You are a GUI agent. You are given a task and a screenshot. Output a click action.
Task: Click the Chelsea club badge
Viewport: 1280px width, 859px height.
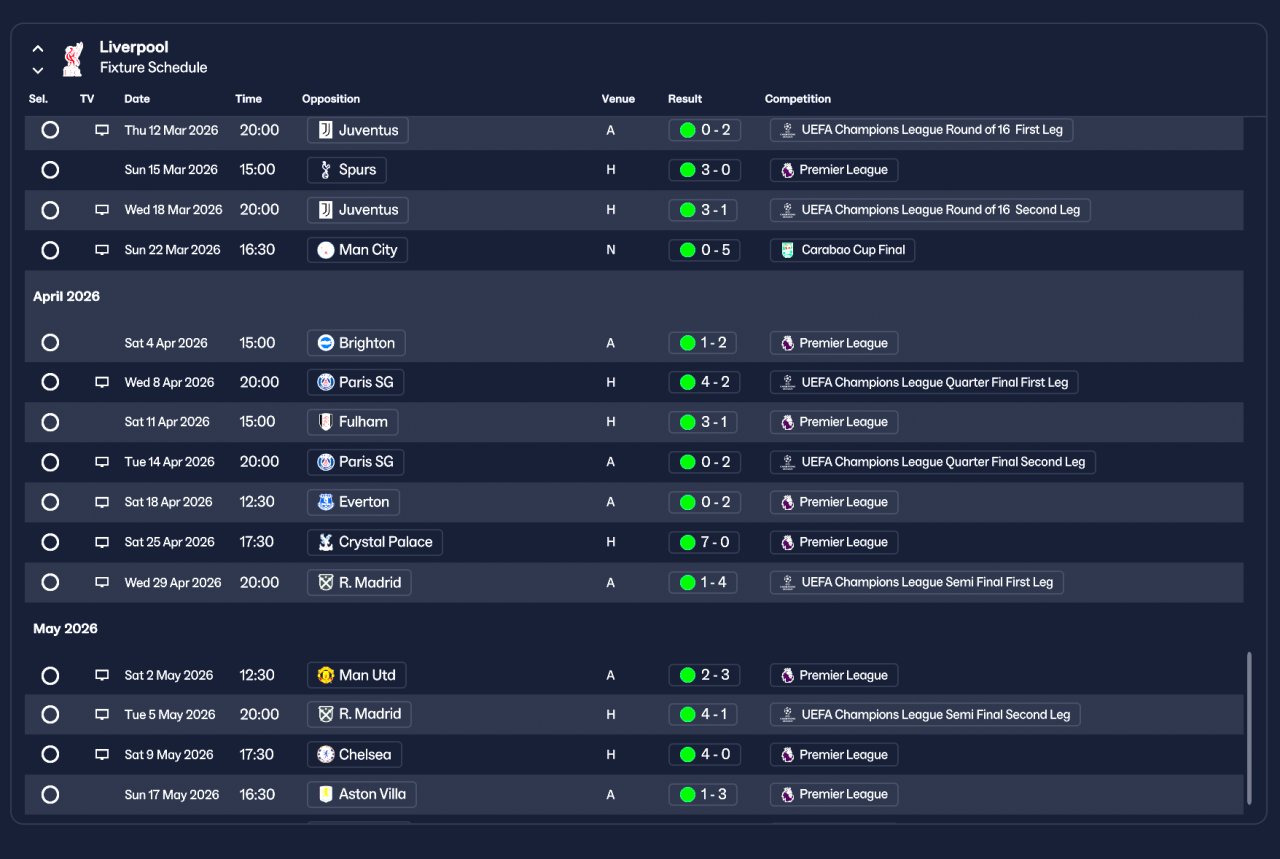coord(325,754)
